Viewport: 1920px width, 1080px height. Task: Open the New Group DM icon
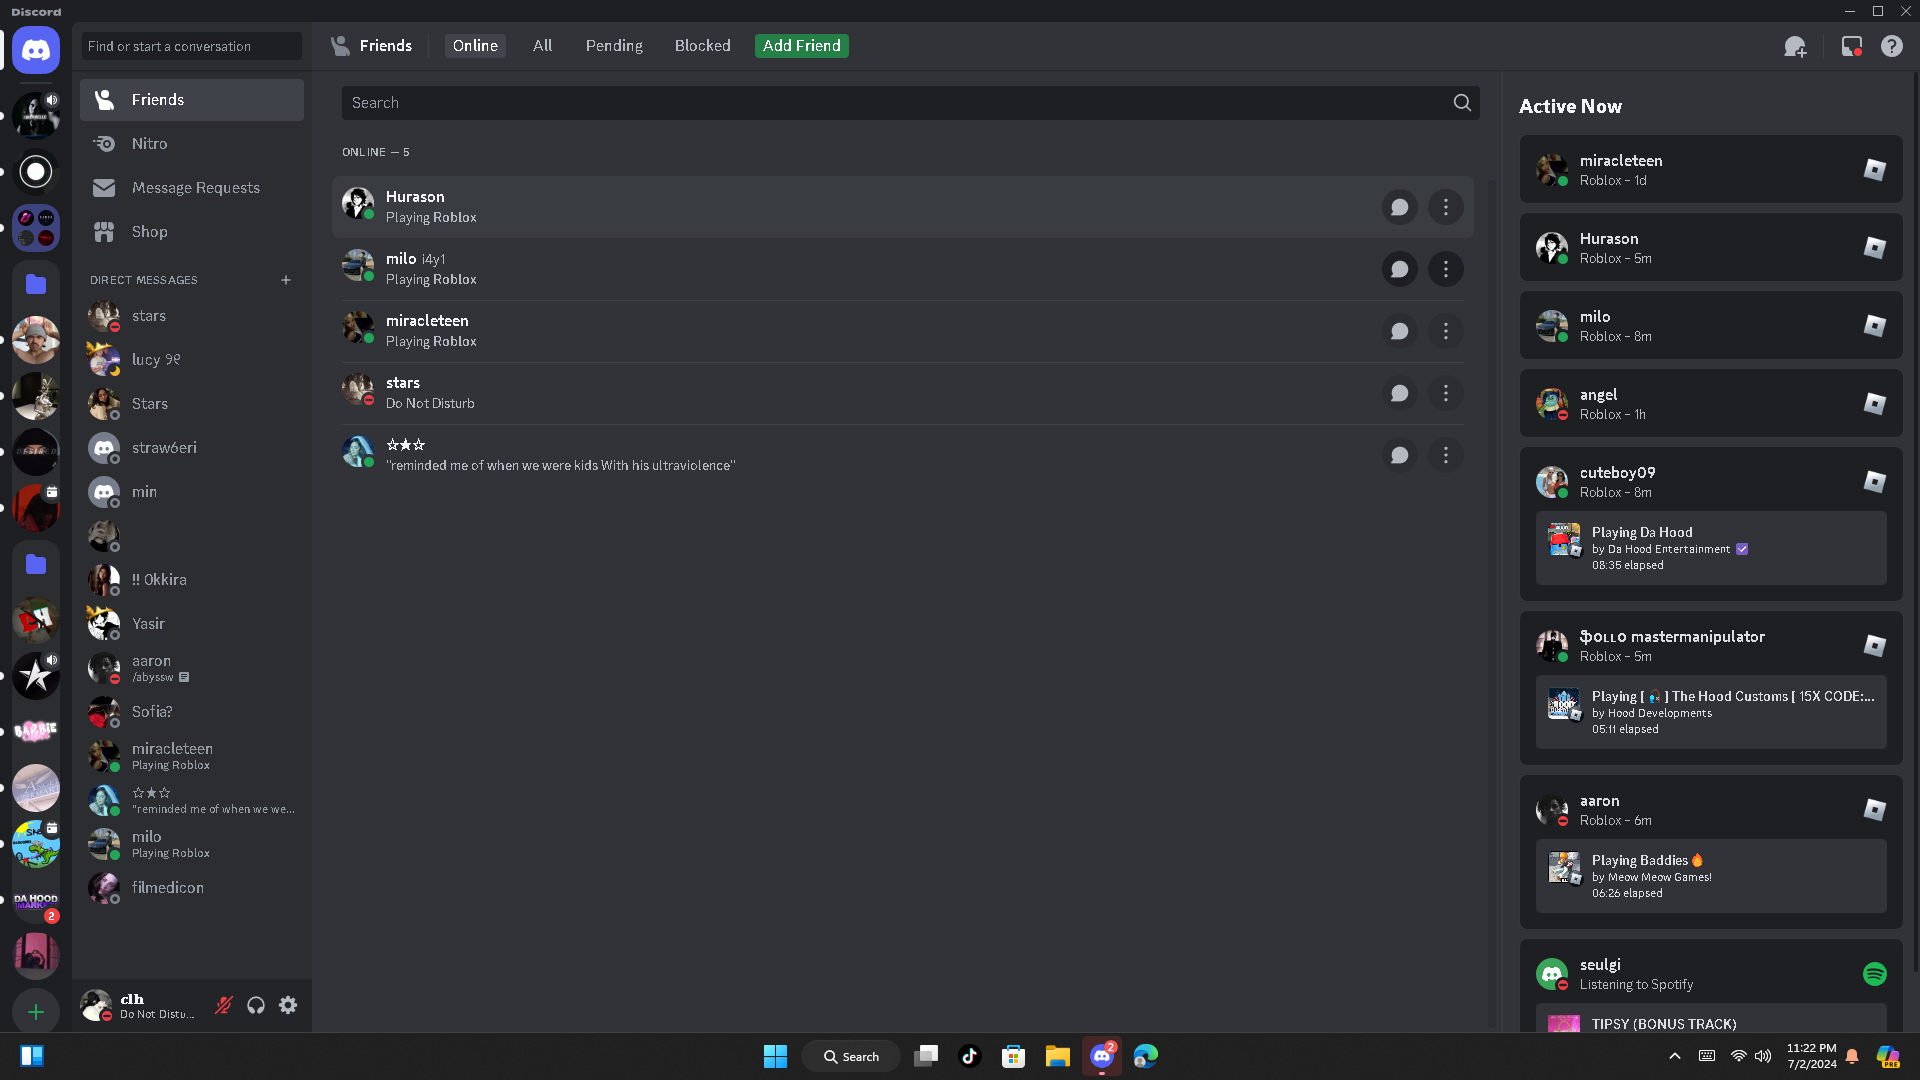tap(1795, 46)
